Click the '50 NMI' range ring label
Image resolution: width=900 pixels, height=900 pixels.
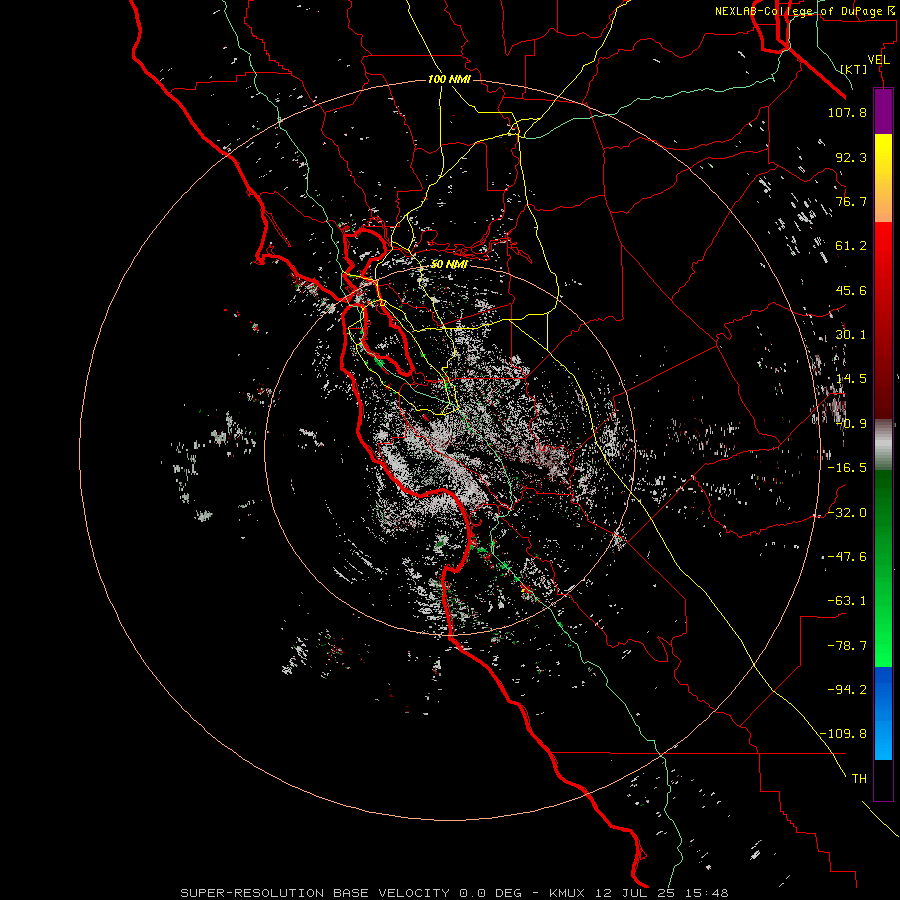click(x=449, y=264)
